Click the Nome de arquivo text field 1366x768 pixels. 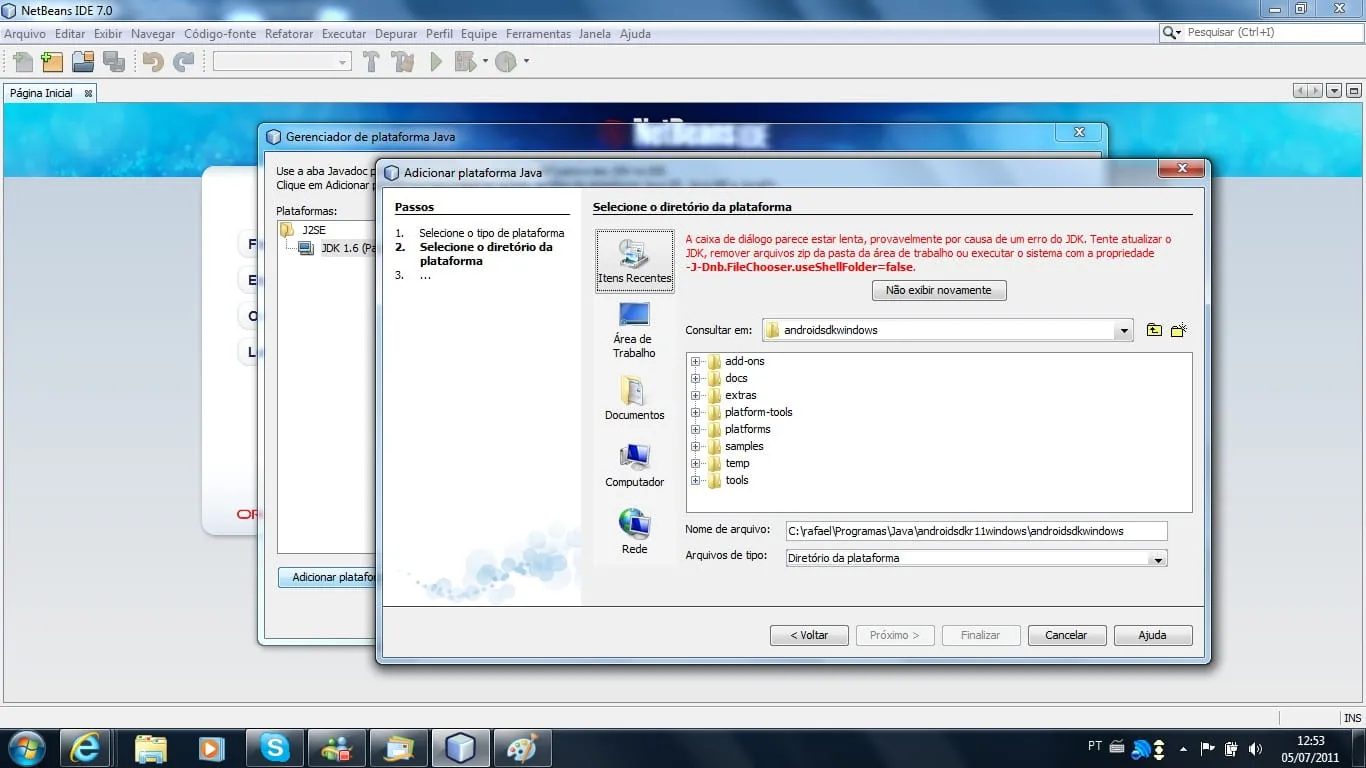(x=975, y=531)
